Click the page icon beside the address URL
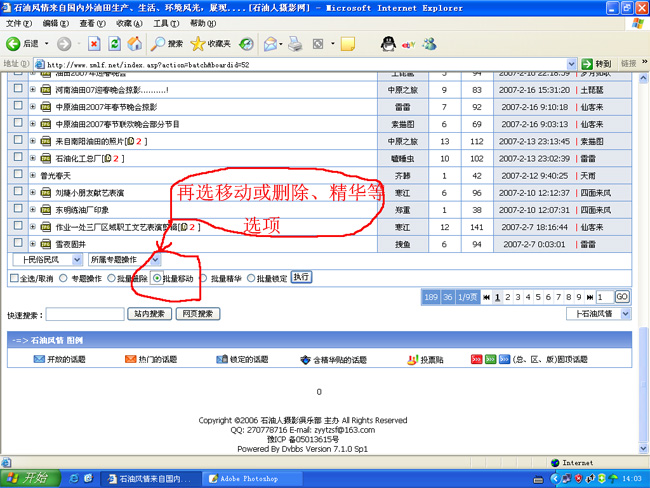Viewport: 650px width, 488px height. point(40,64)
